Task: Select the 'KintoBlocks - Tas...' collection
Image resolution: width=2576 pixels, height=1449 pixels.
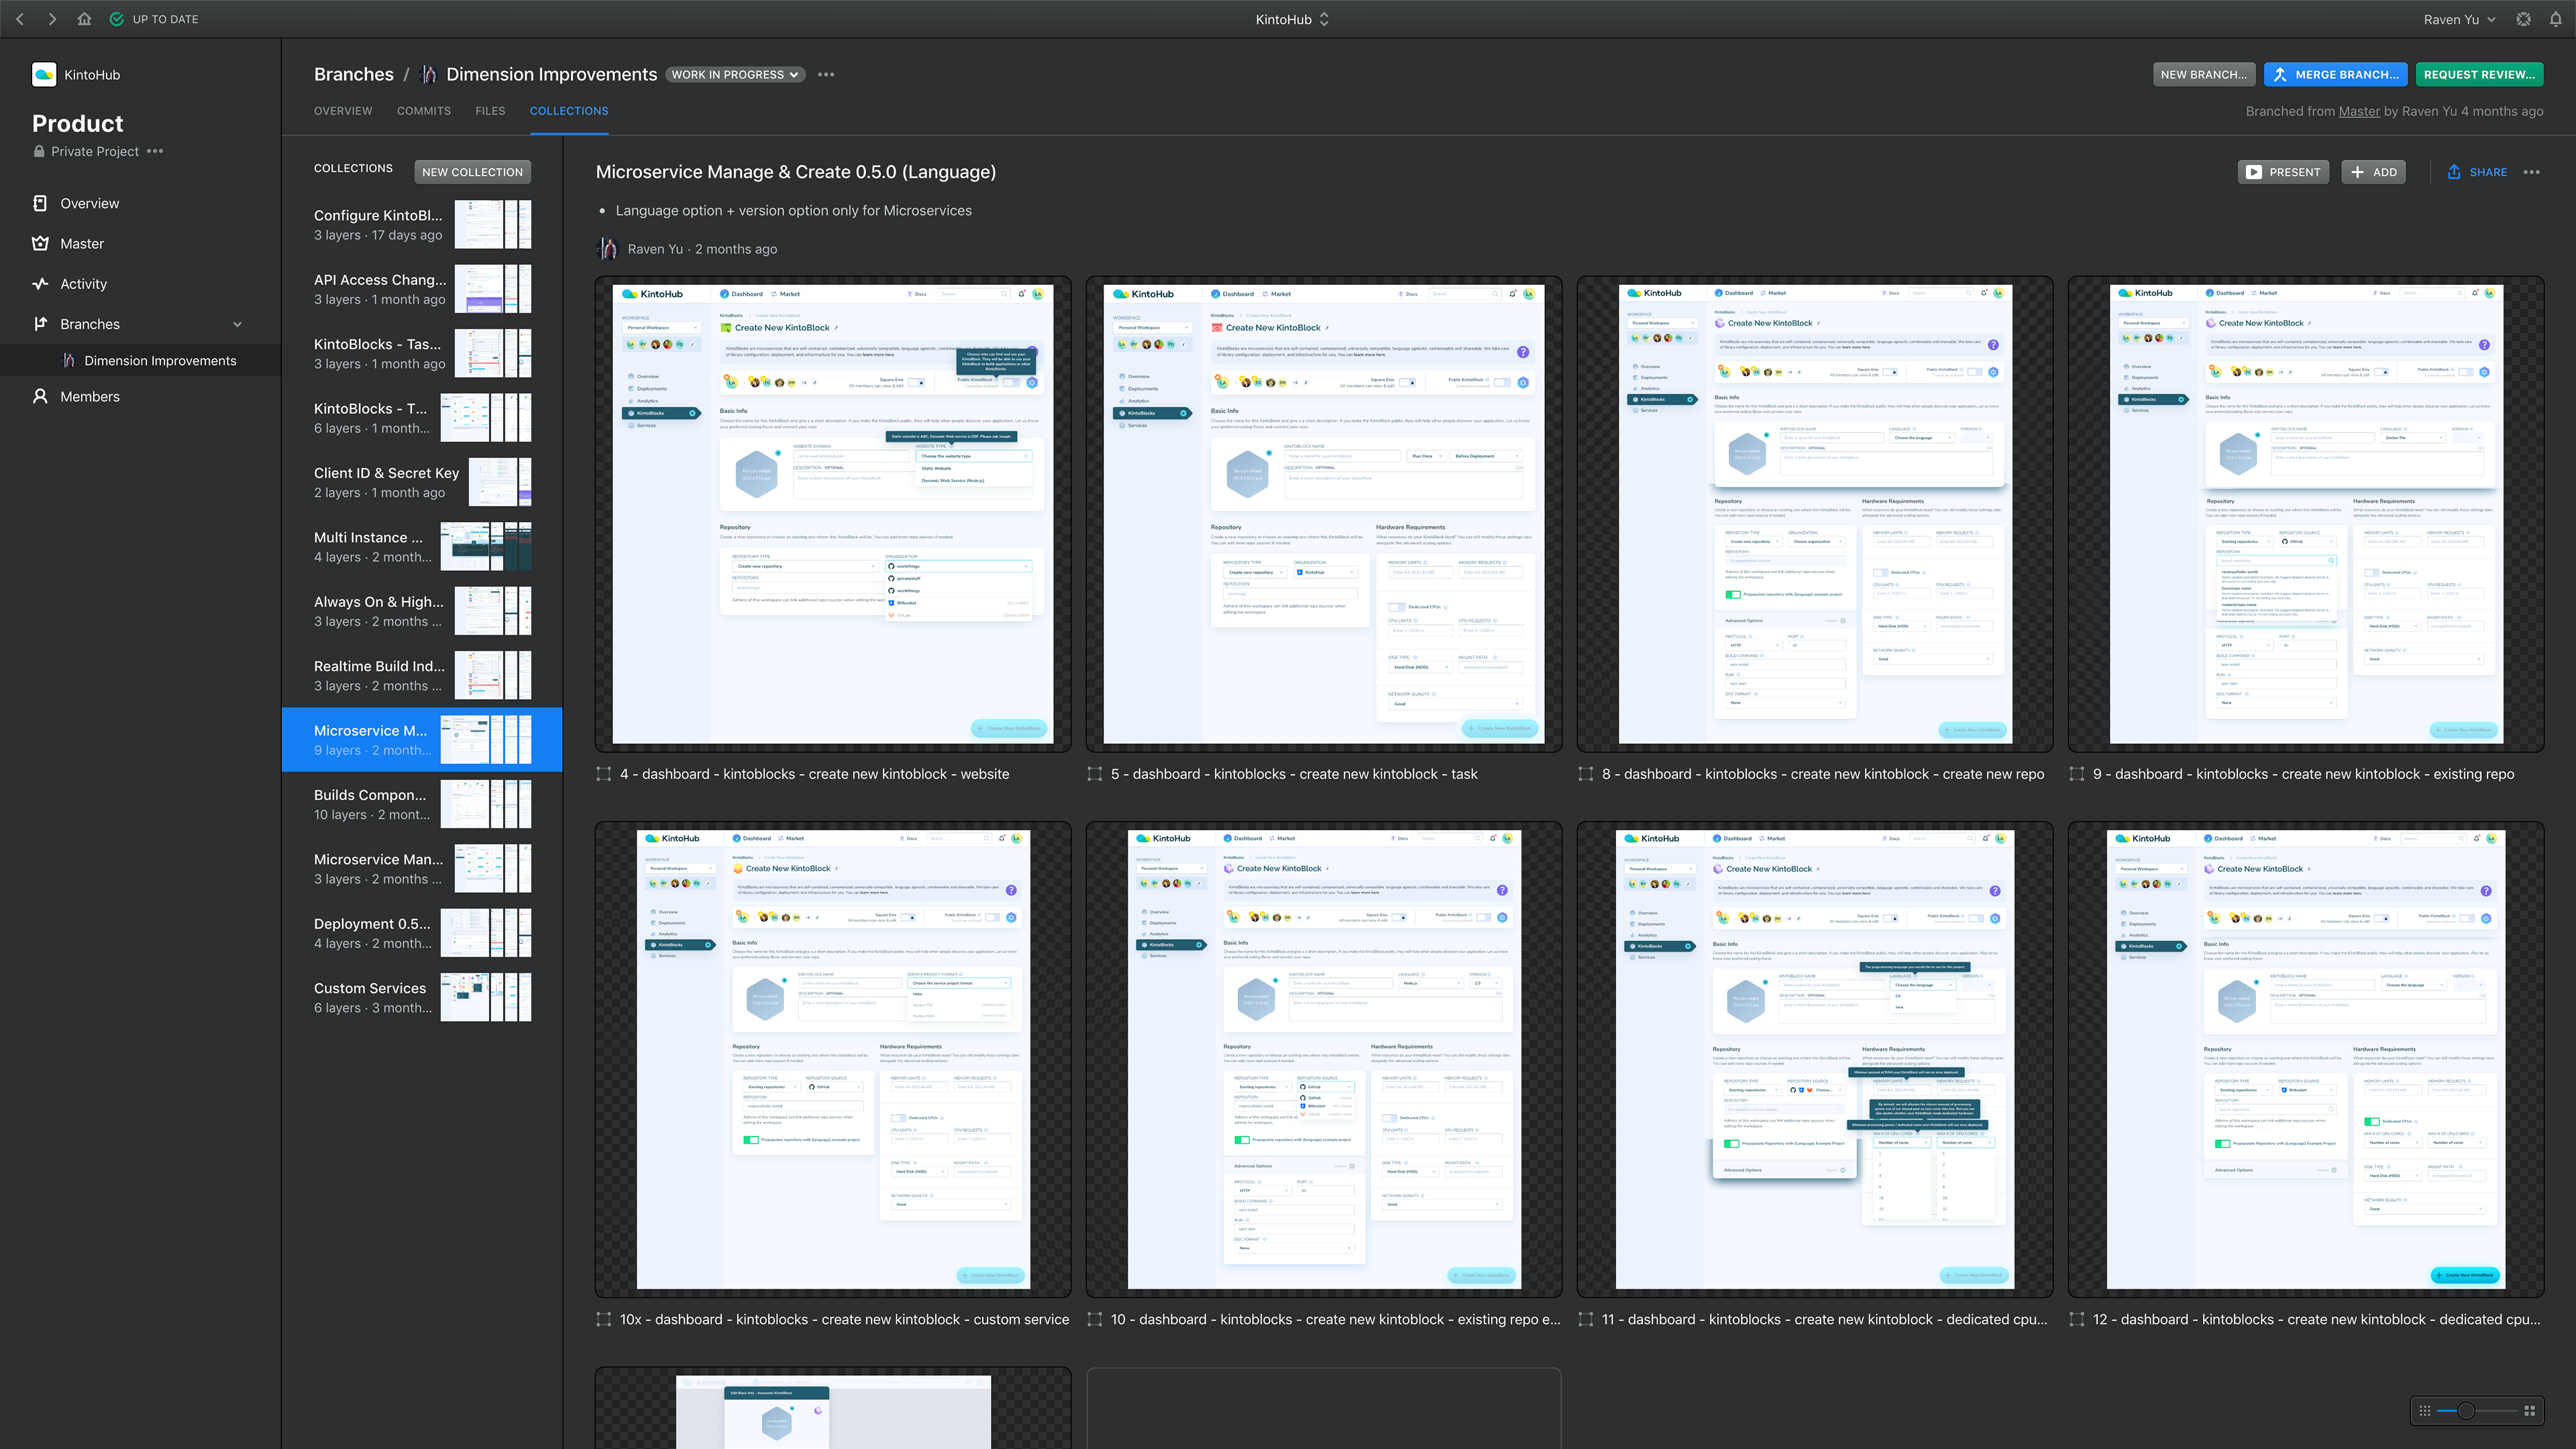Action: tap(422, 353)
